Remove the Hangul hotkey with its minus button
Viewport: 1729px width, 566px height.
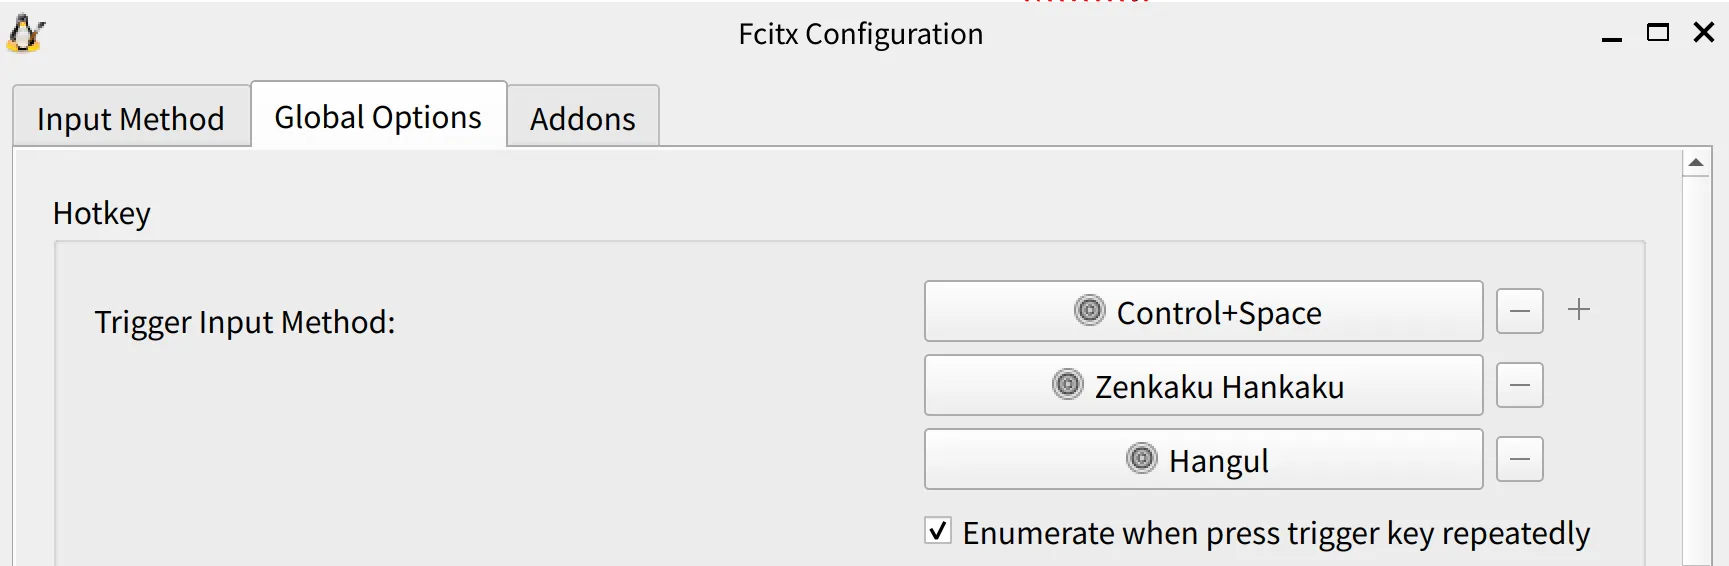1519,459
